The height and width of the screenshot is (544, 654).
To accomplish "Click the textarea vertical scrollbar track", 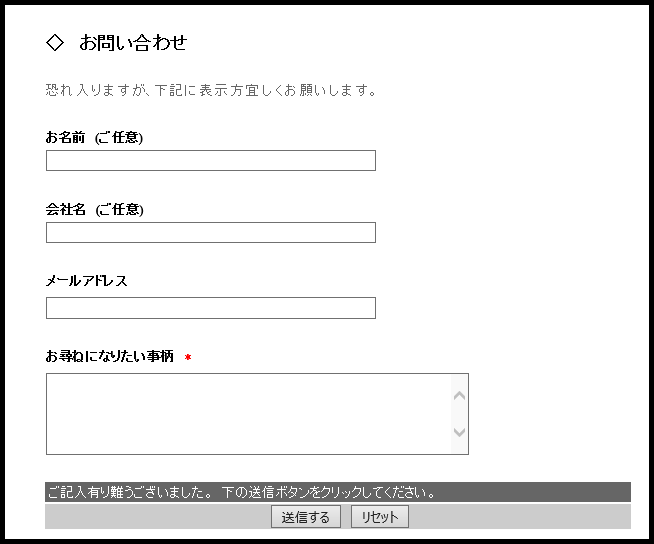I will [x=460, y=414].
